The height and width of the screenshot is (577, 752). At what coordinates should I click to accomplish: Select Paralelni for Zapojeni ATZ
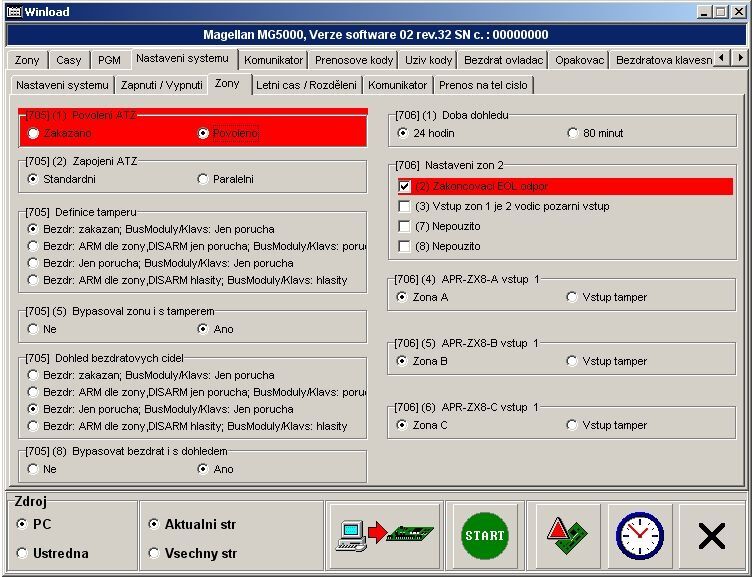click(x=205, y=179)
